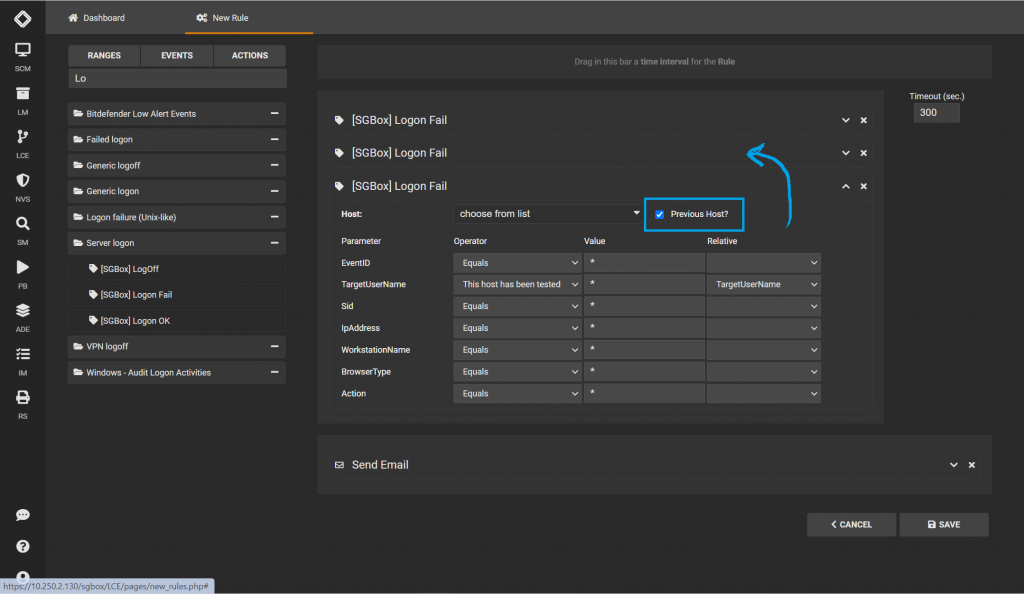1024x594 pixels.
Task: Open TargetUserName relative dropdown
Action: click(763, 285)
